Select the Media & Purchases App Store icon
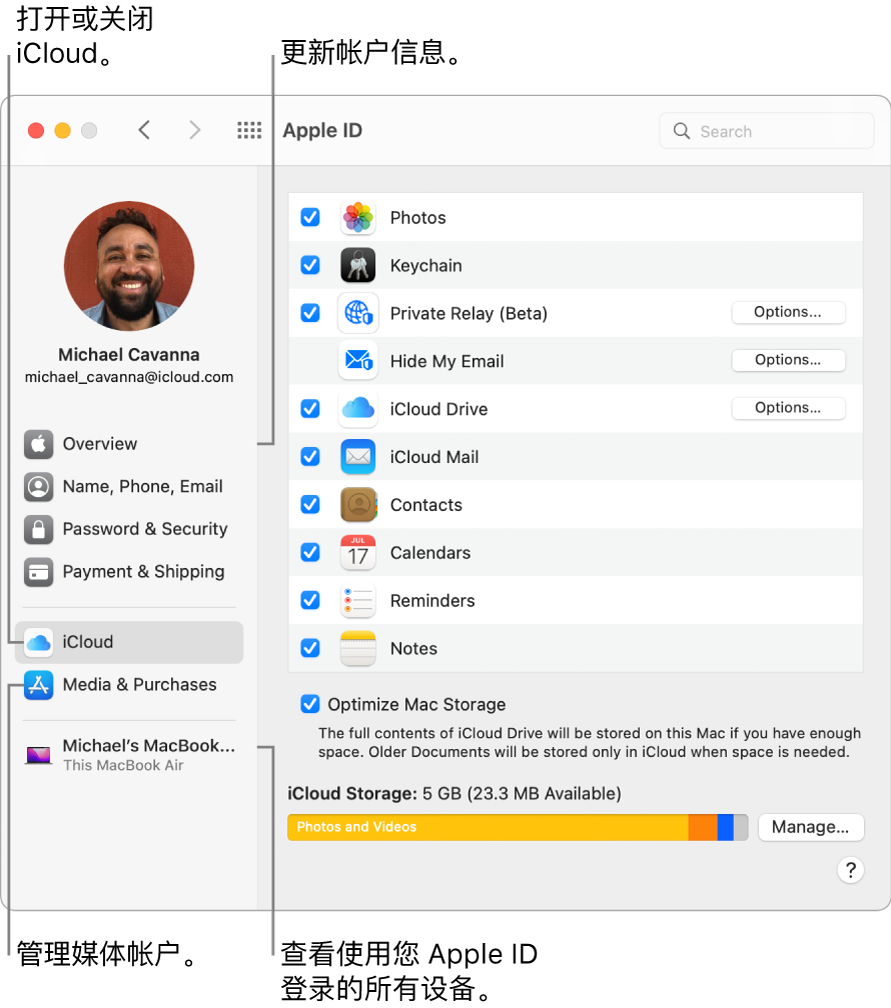This screenshot has height=1008, width=891. [37, 685]
